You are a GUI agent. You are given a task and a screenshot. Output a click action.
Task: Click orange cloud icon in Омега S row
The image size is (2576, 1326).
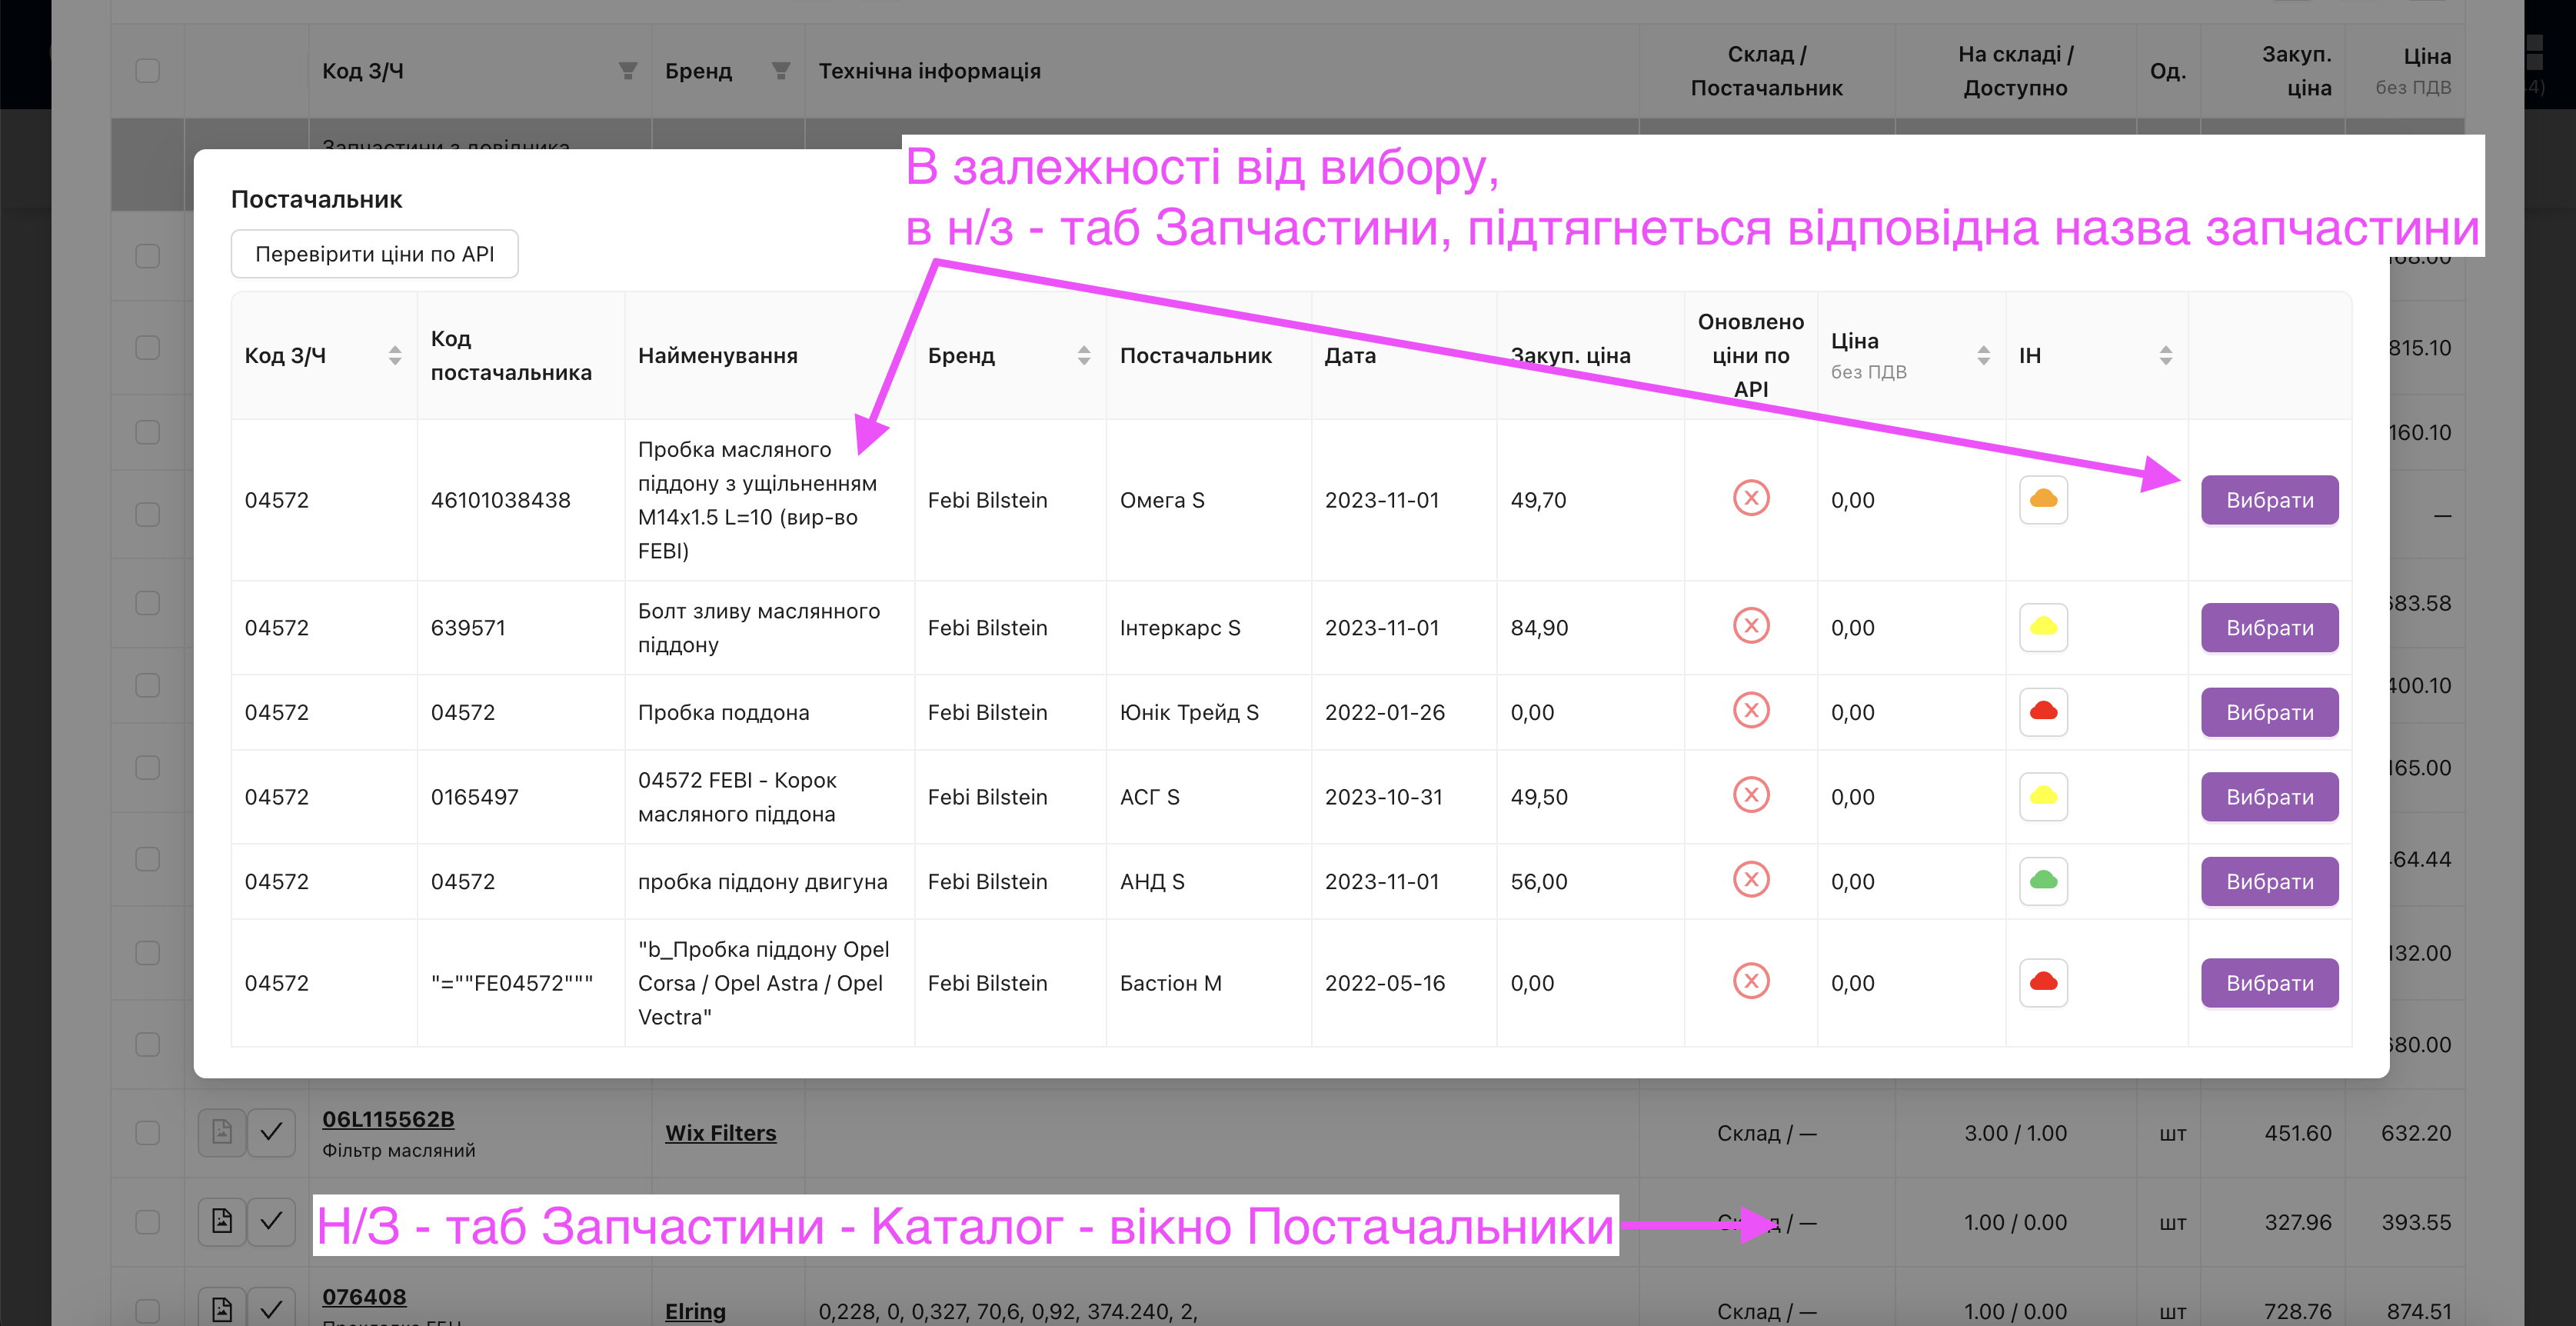2042,499
